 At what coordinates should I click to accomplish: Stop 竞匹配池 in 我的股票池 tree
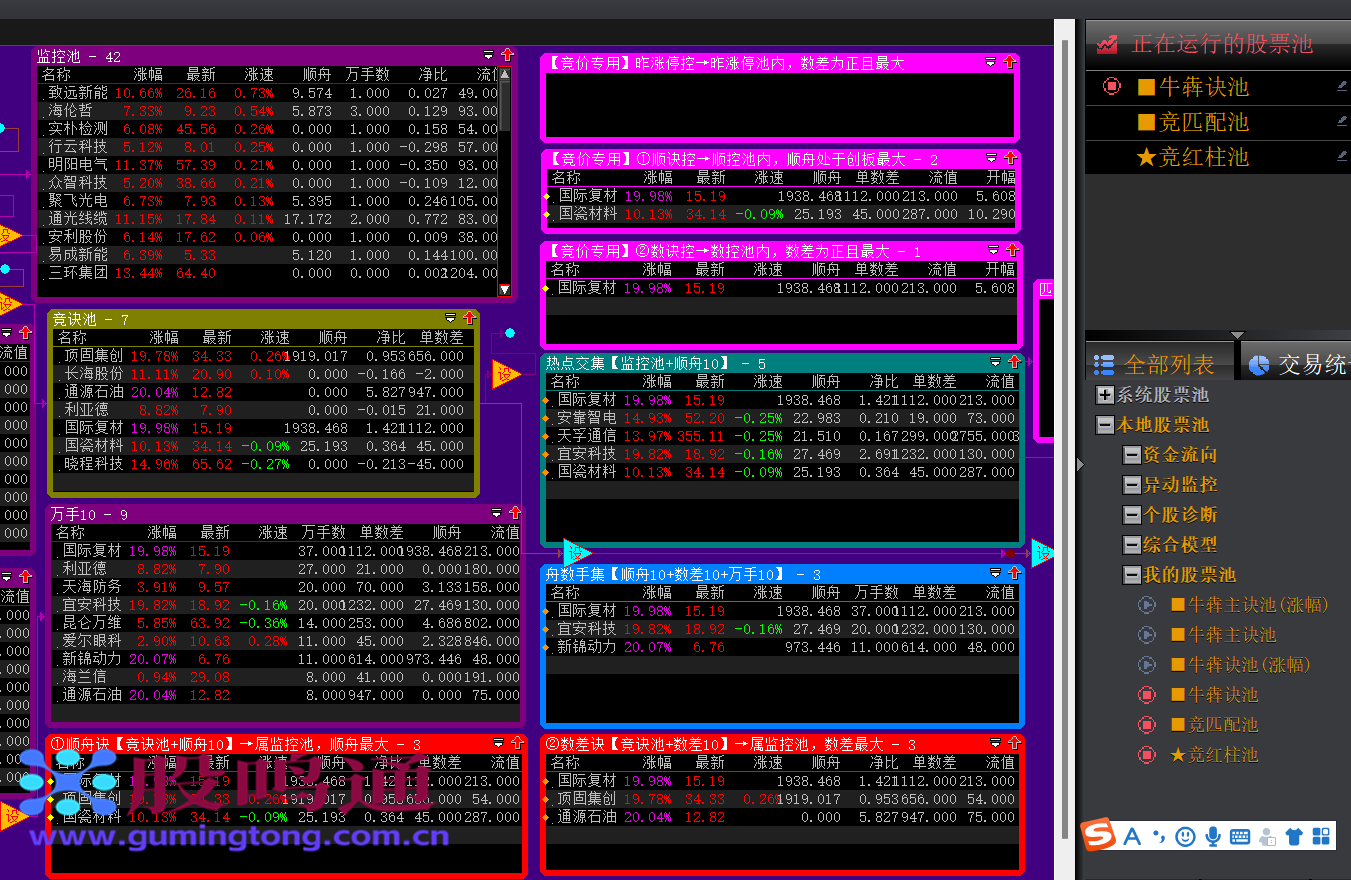pos(1147,725)
